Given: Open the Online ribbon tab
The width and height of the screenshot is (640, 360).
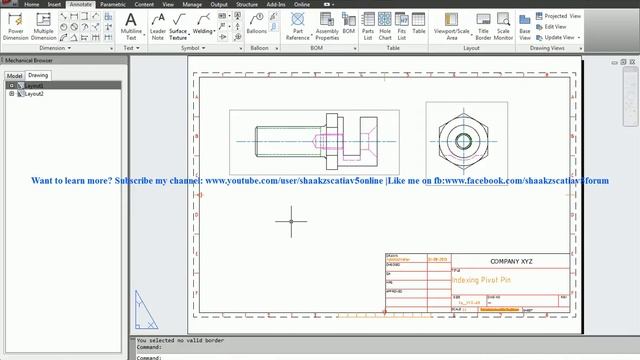Looking at the screenshot, I should click(302, 4).
